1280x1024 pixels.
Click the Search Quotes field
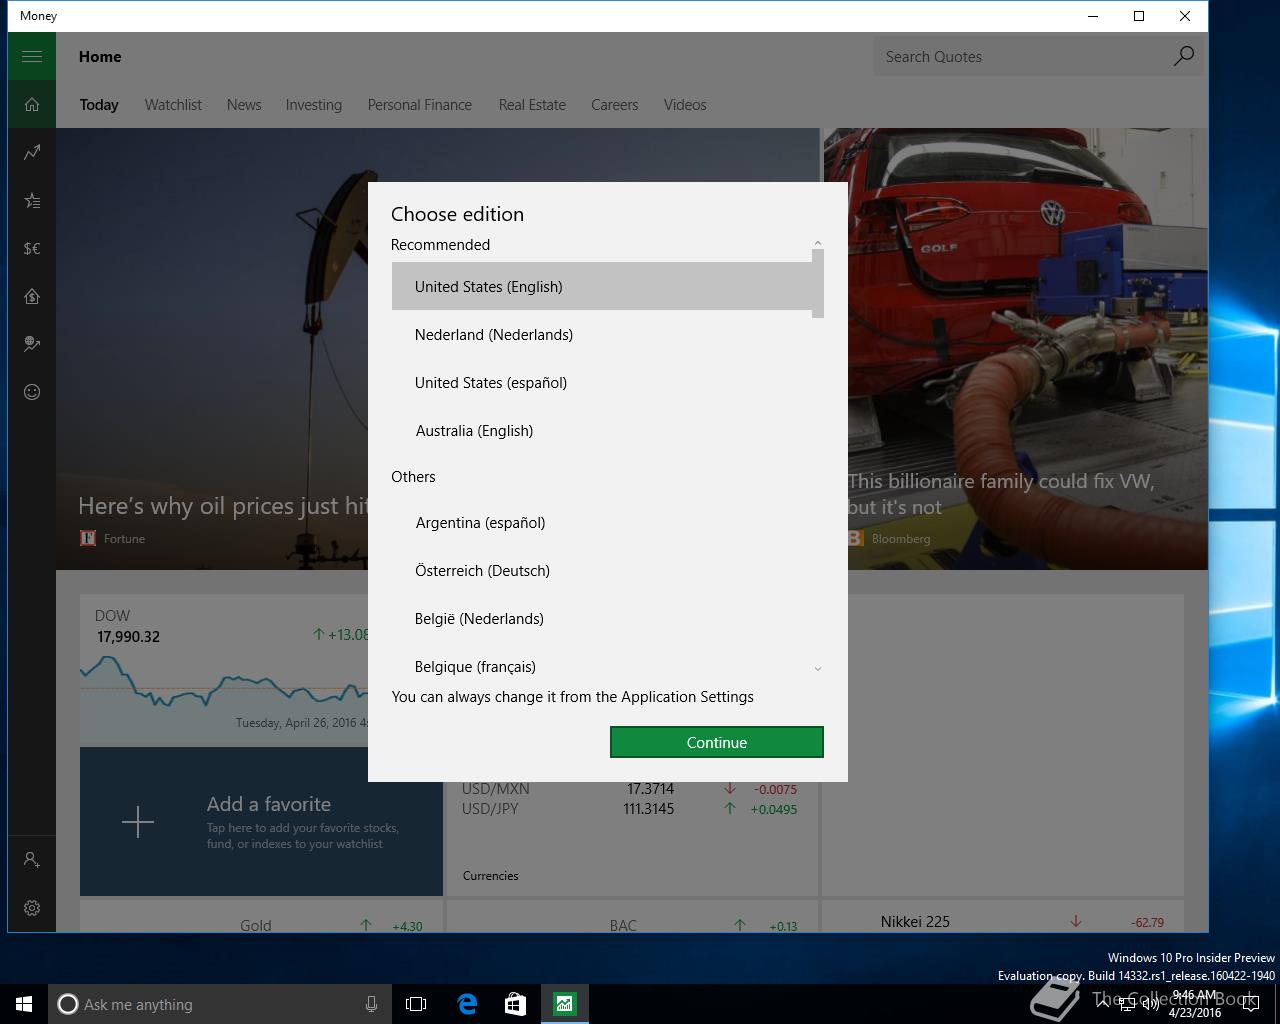pos(1018,56)
